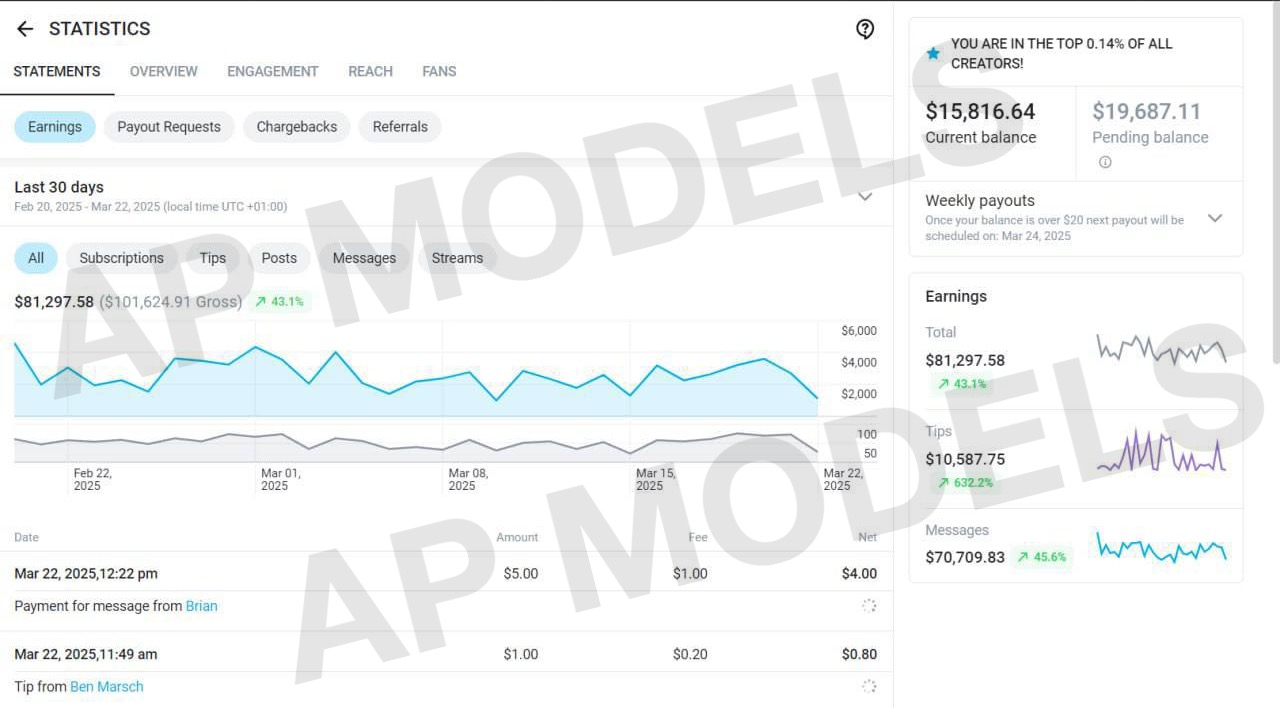Expand the Last 30 days date range chevron

pyautogui.click(x=865, y=196)
